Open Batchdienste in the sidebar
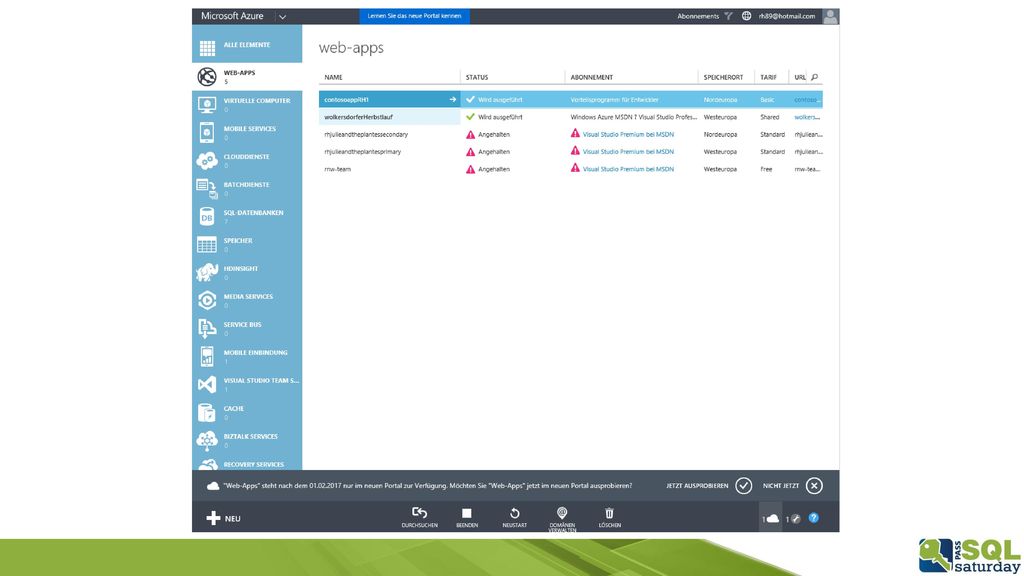Image resolution: width=1024 pixels, height=576 pixels. (x=247, y=189)
